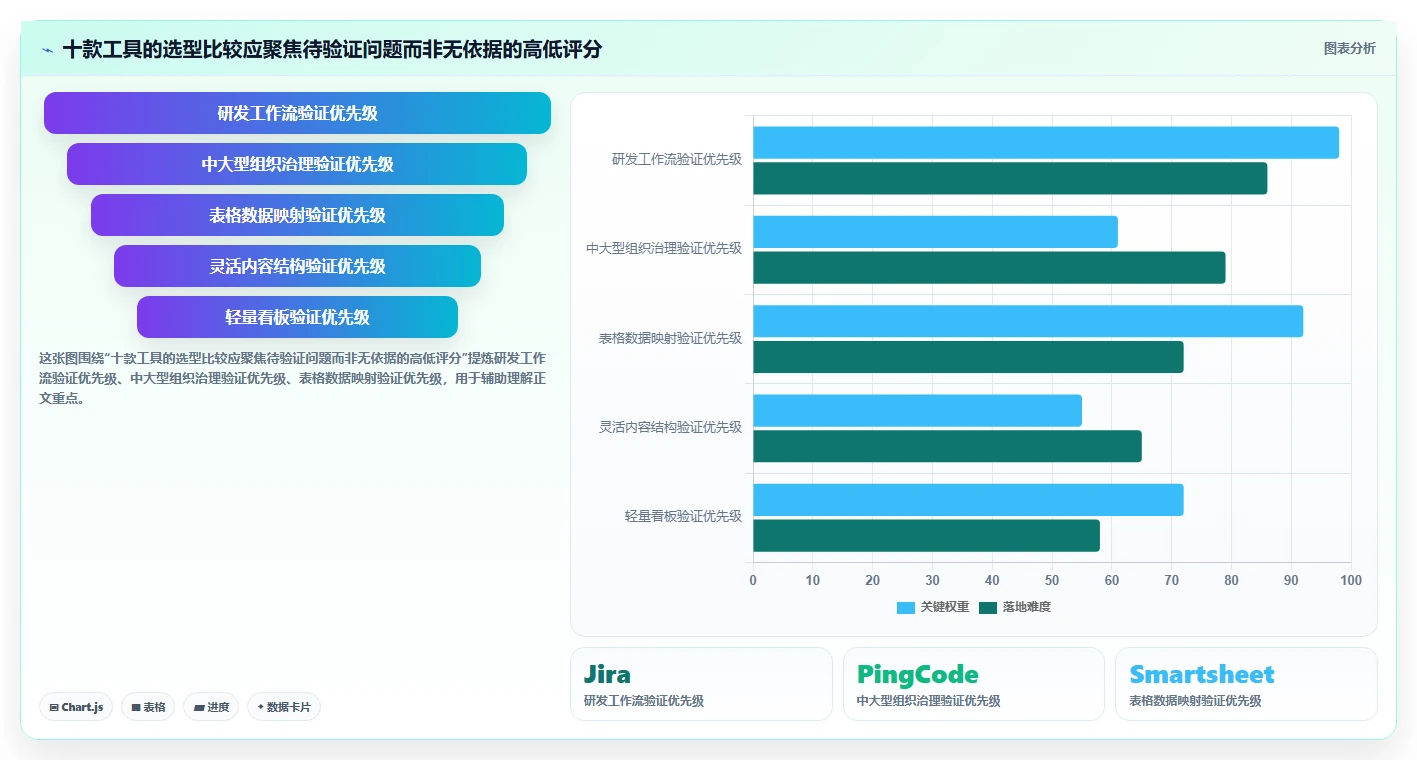Click the x-axis value 50
1417x760 pixels.
(1052, 580)
